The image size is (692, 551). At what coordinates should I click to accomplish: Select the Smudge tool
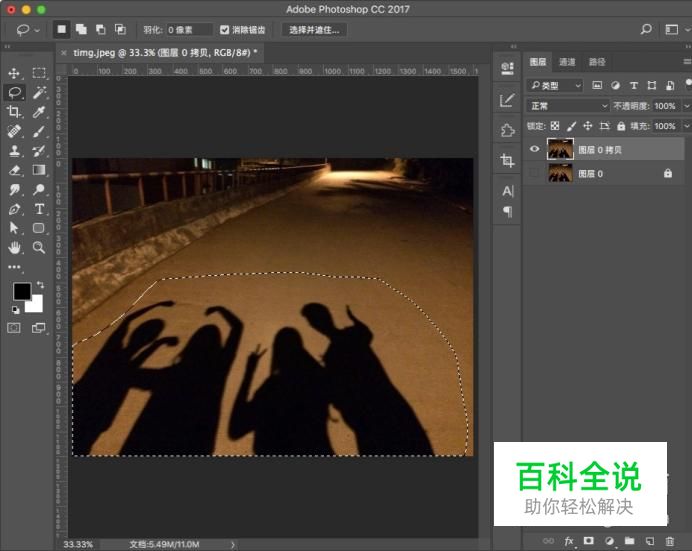coord(14,189)
